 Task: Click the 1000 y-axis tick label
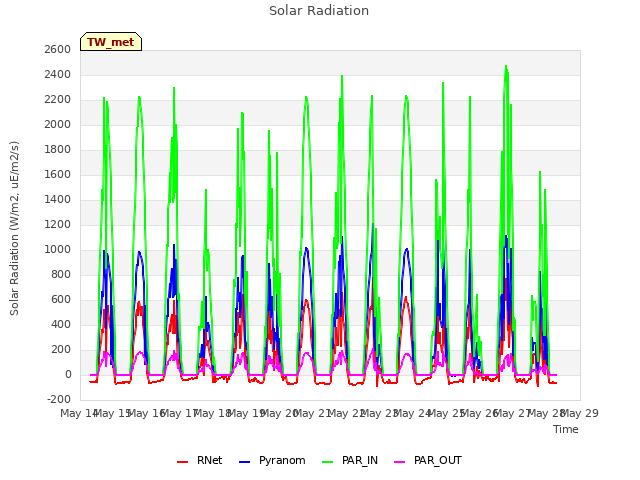(x=58, y=249)
